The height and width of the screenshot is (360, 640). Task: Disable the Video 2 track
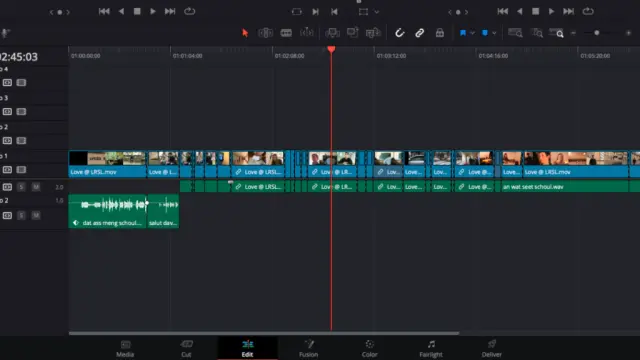click(x=21, y=140)
